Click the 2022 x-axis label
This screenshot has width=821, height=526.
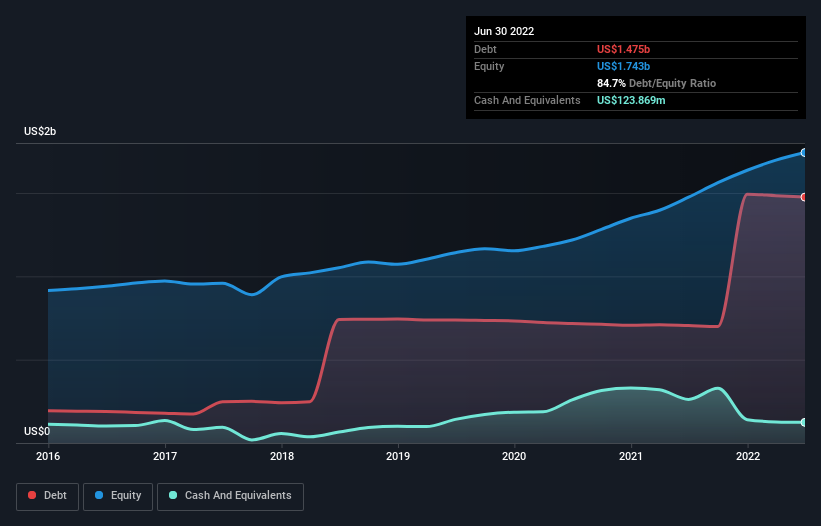(x=748, y=456)
